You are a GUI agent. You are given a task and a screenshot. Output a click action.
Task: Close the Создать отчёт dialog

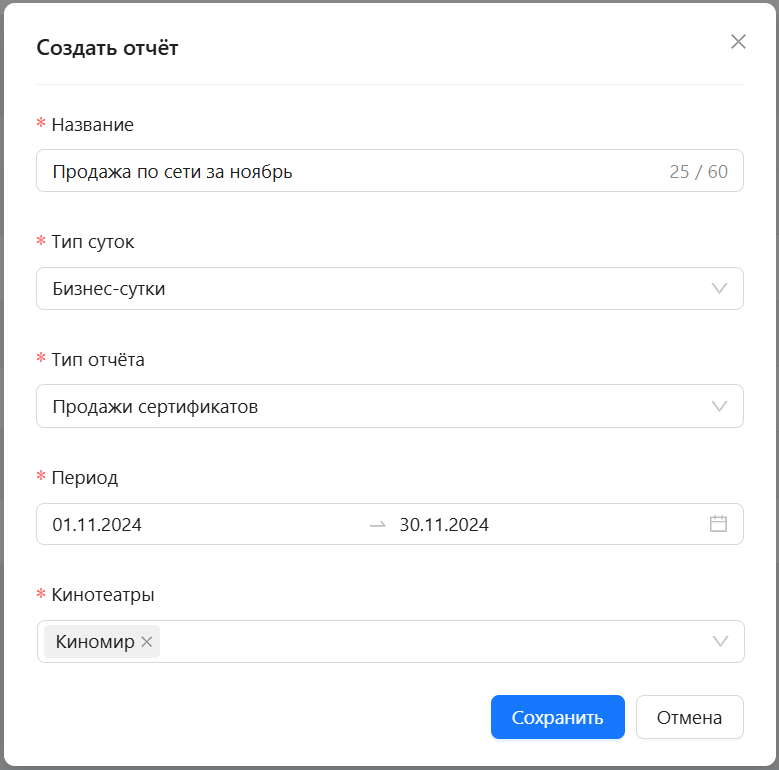[738, 42]
